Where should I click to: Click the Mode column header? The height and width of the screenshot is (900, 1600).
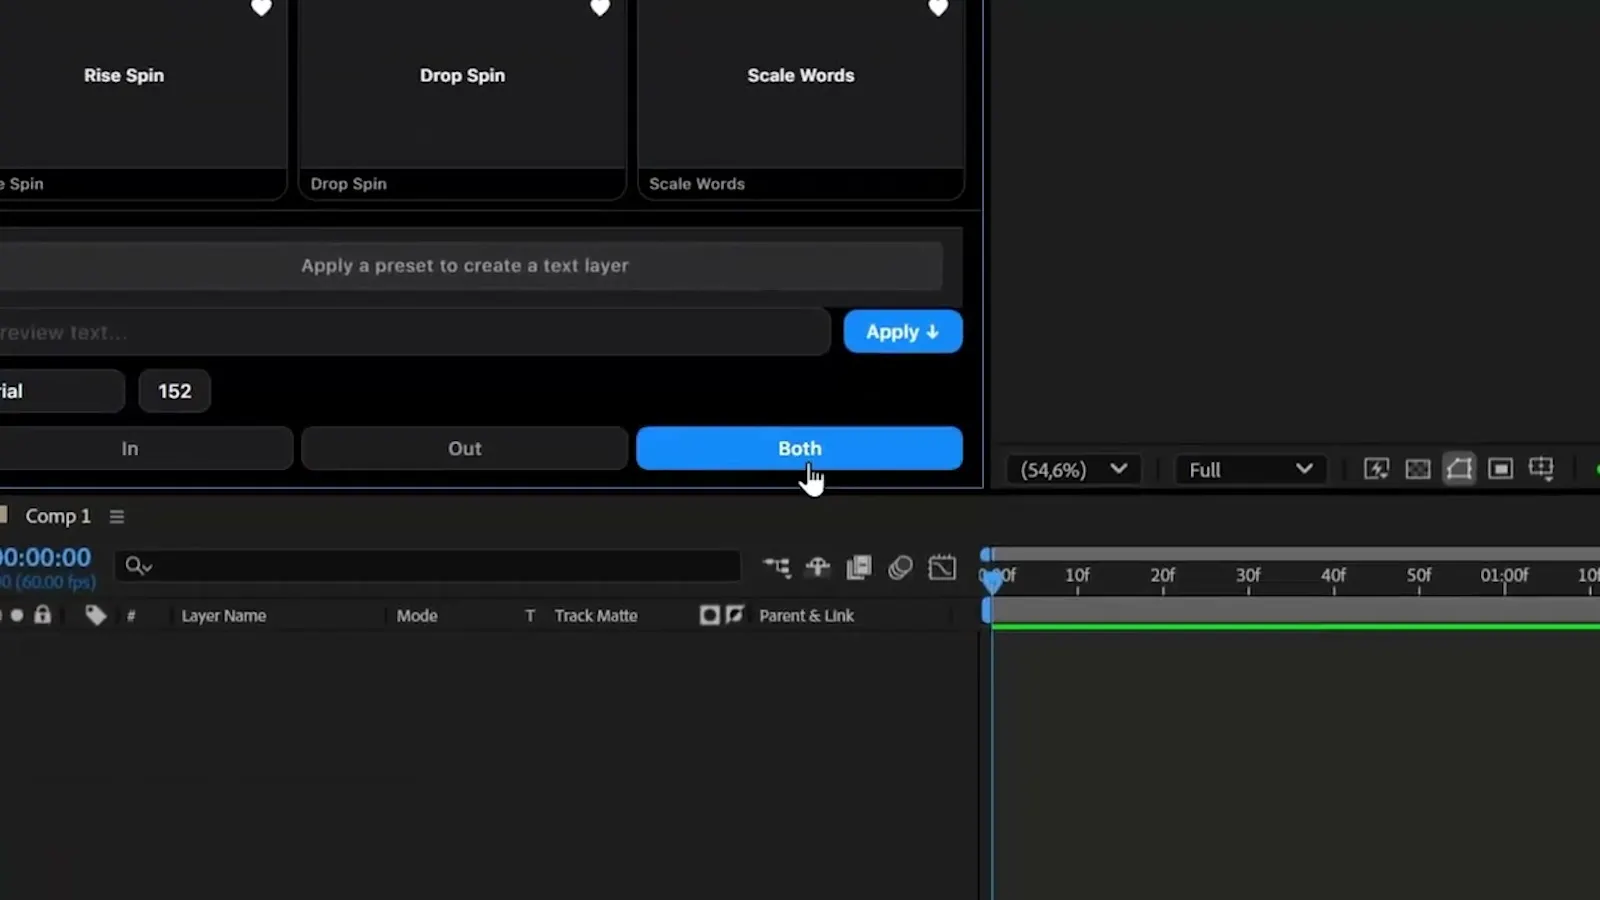[417, 616]
